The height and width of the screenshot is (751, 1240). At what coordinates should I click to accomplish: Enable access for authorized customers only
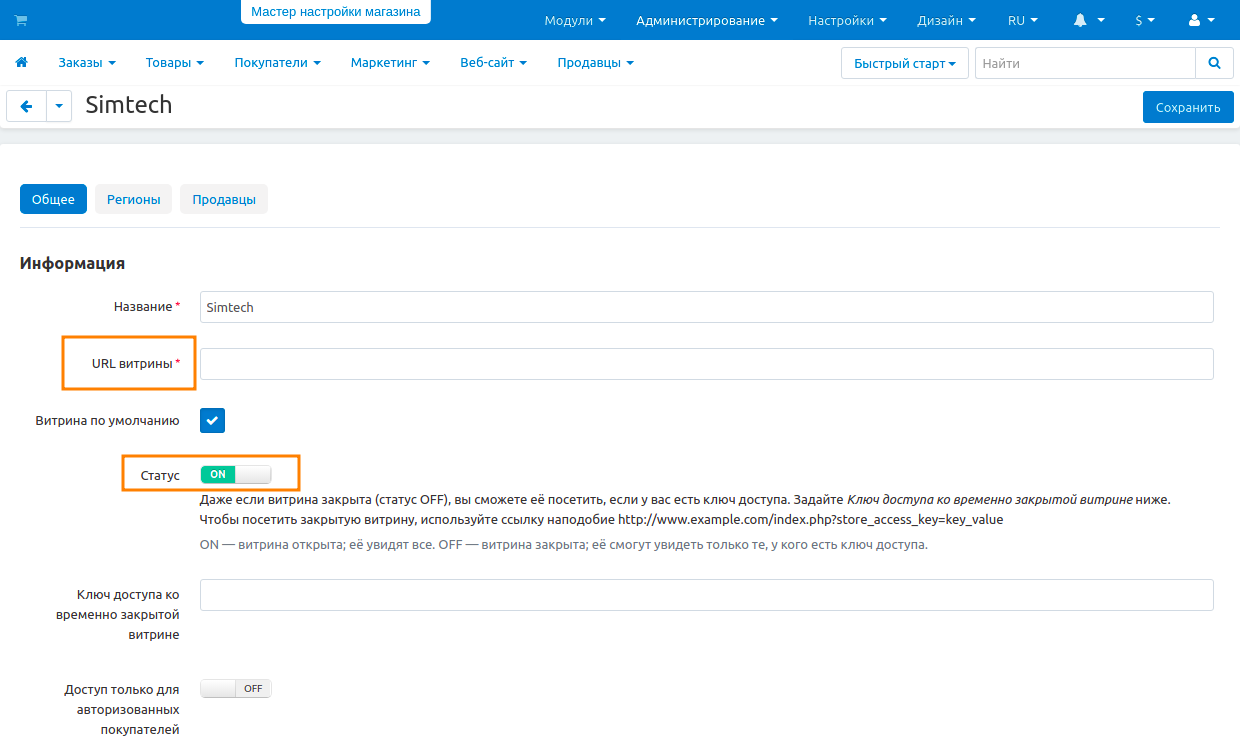pyautogui.click(x=235, y=689)
